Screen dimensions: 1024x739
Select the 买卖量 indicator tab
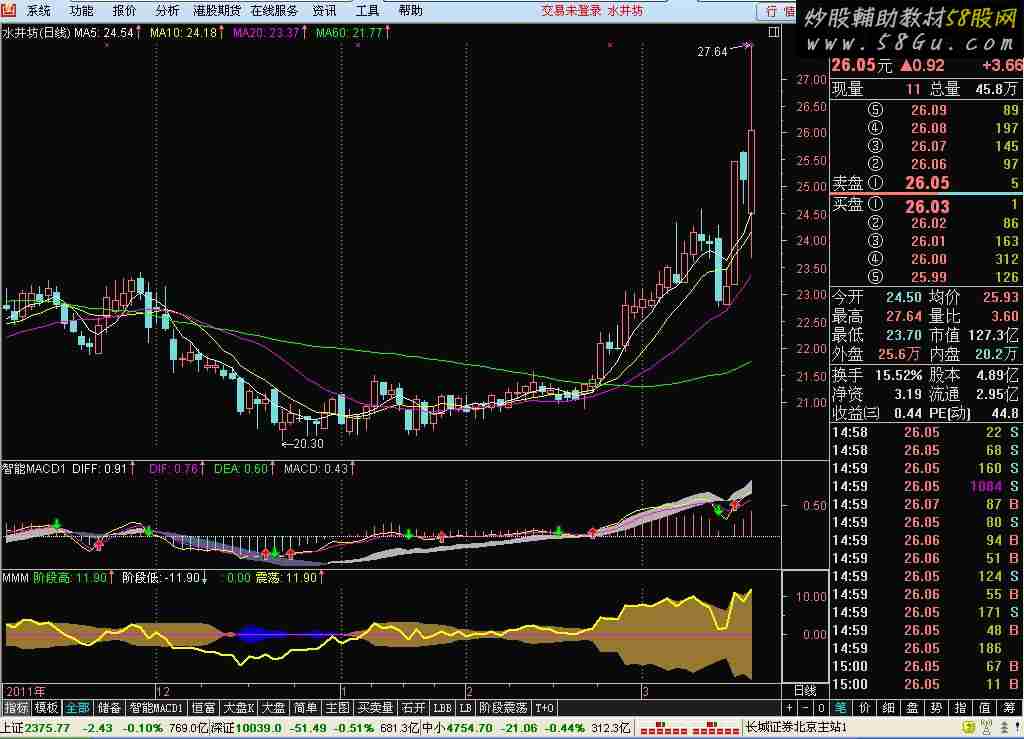[376, 708]
